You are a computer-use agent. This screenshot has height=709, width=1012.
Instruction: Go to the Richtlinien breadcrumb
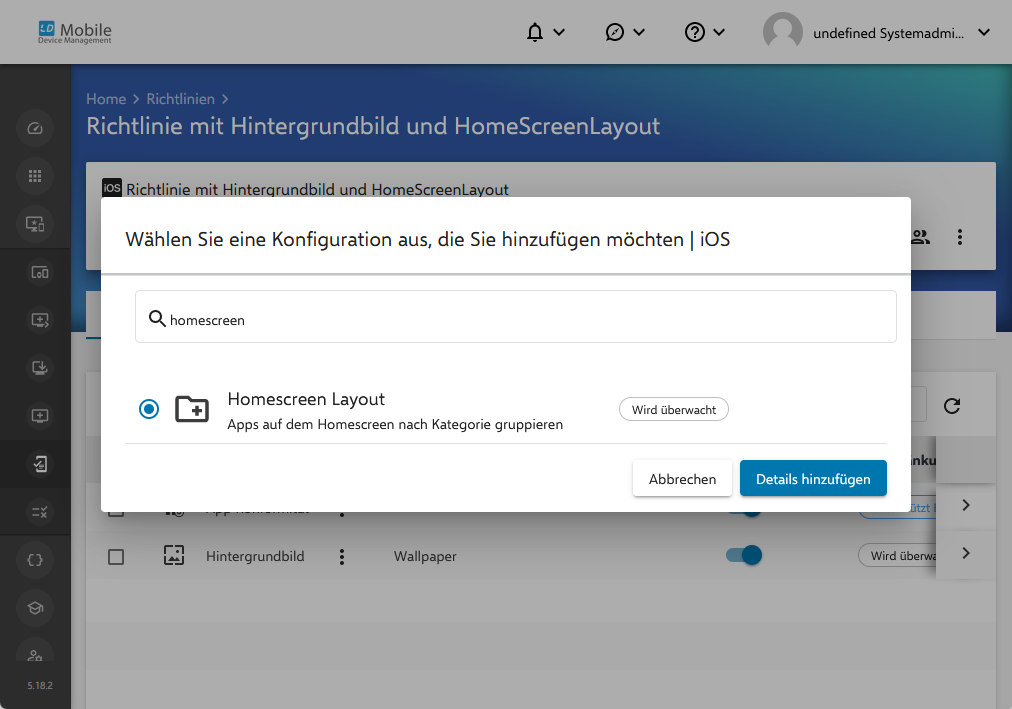pyautogui.click(x=181, y=99)
